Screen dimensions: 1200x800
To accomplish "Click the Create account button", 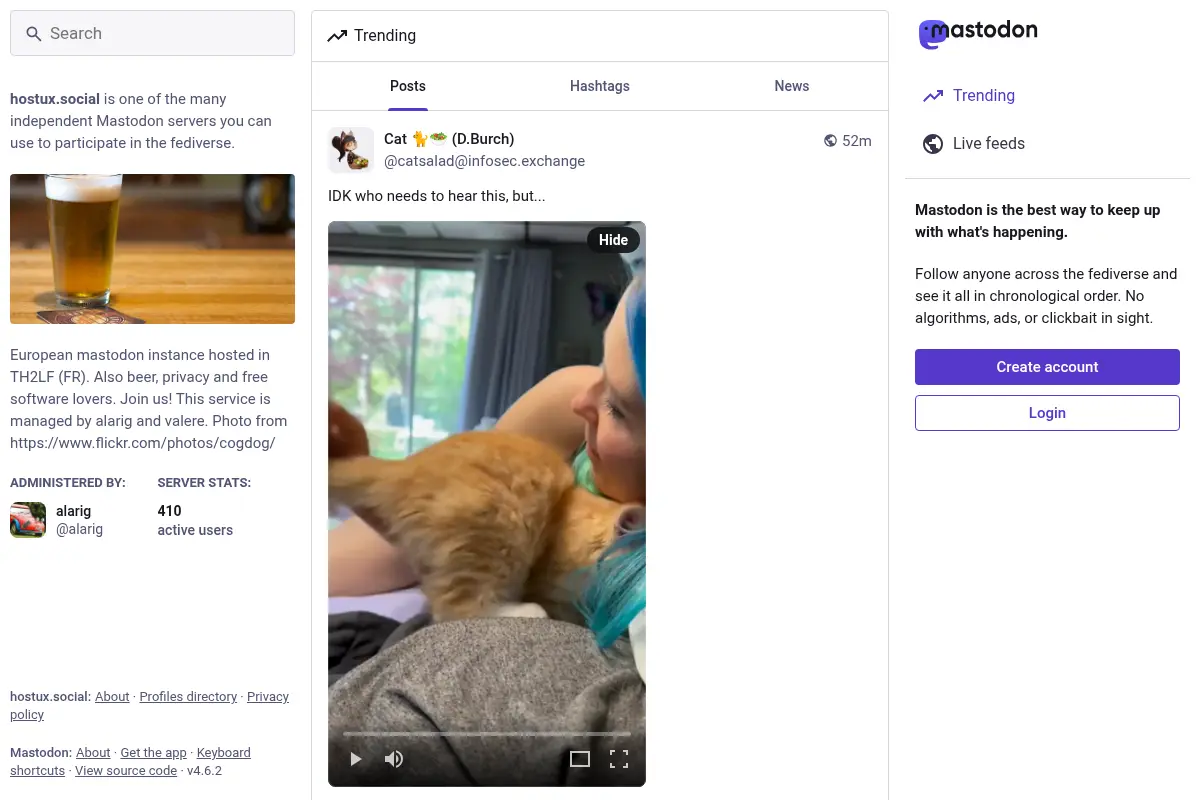I will tap(1047, 367).
